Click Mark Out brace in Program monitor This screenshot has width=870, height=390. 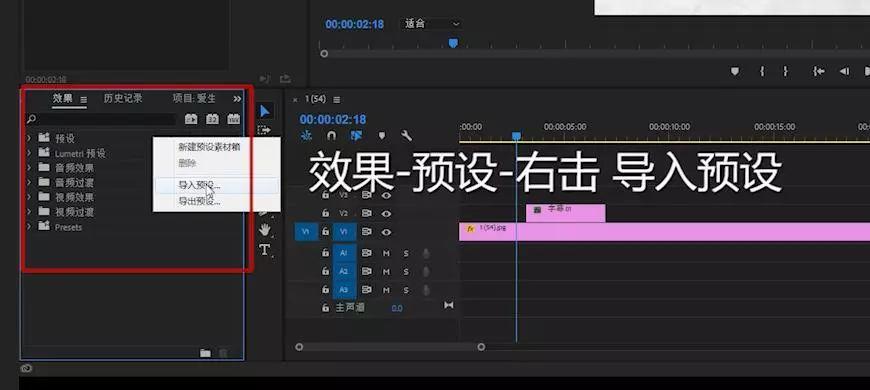click(786, 71)
